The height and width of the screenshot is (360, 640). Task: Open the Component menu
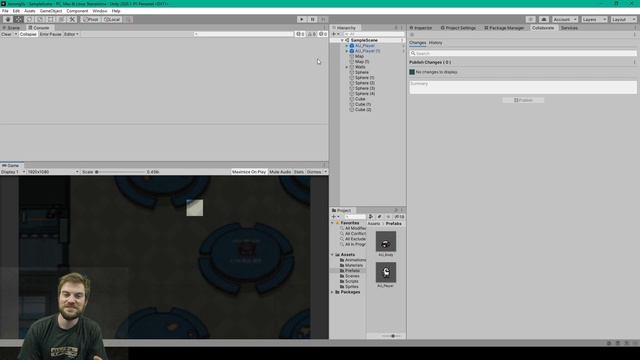coord(77,11)
